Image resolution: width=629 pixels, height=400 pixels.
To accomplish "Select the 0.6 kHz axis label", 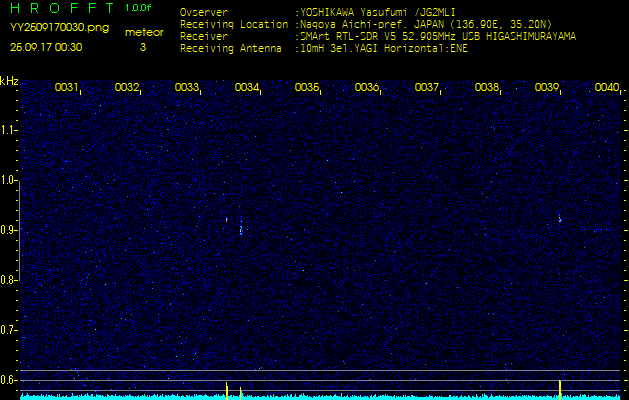I will click(x=9, y=380).
